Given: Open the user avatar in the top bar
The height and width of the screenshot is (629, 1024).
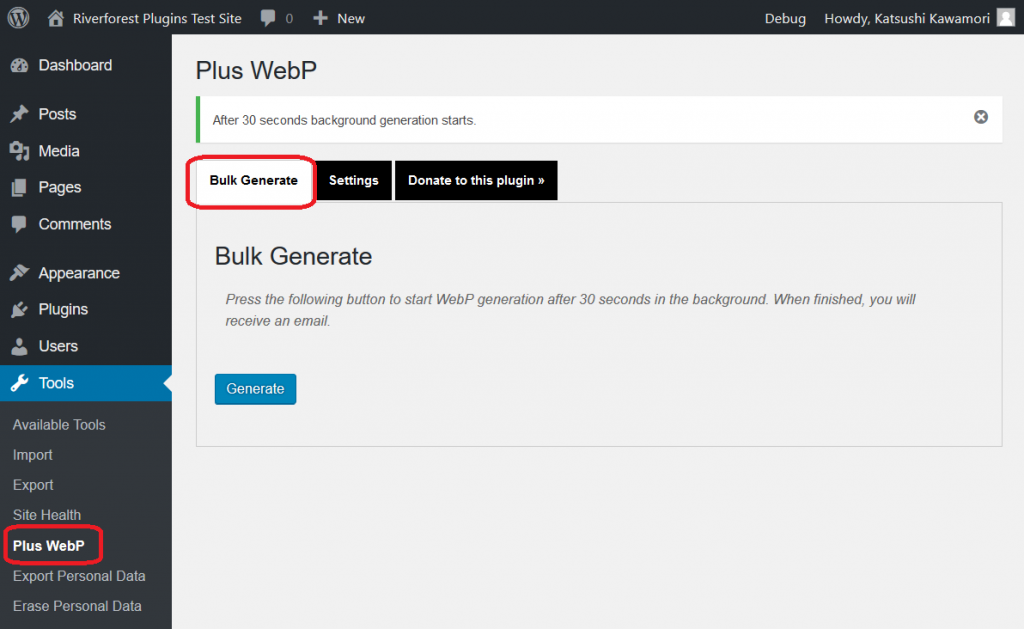Looking at the screenshot, I should [x=1005, y=18].
